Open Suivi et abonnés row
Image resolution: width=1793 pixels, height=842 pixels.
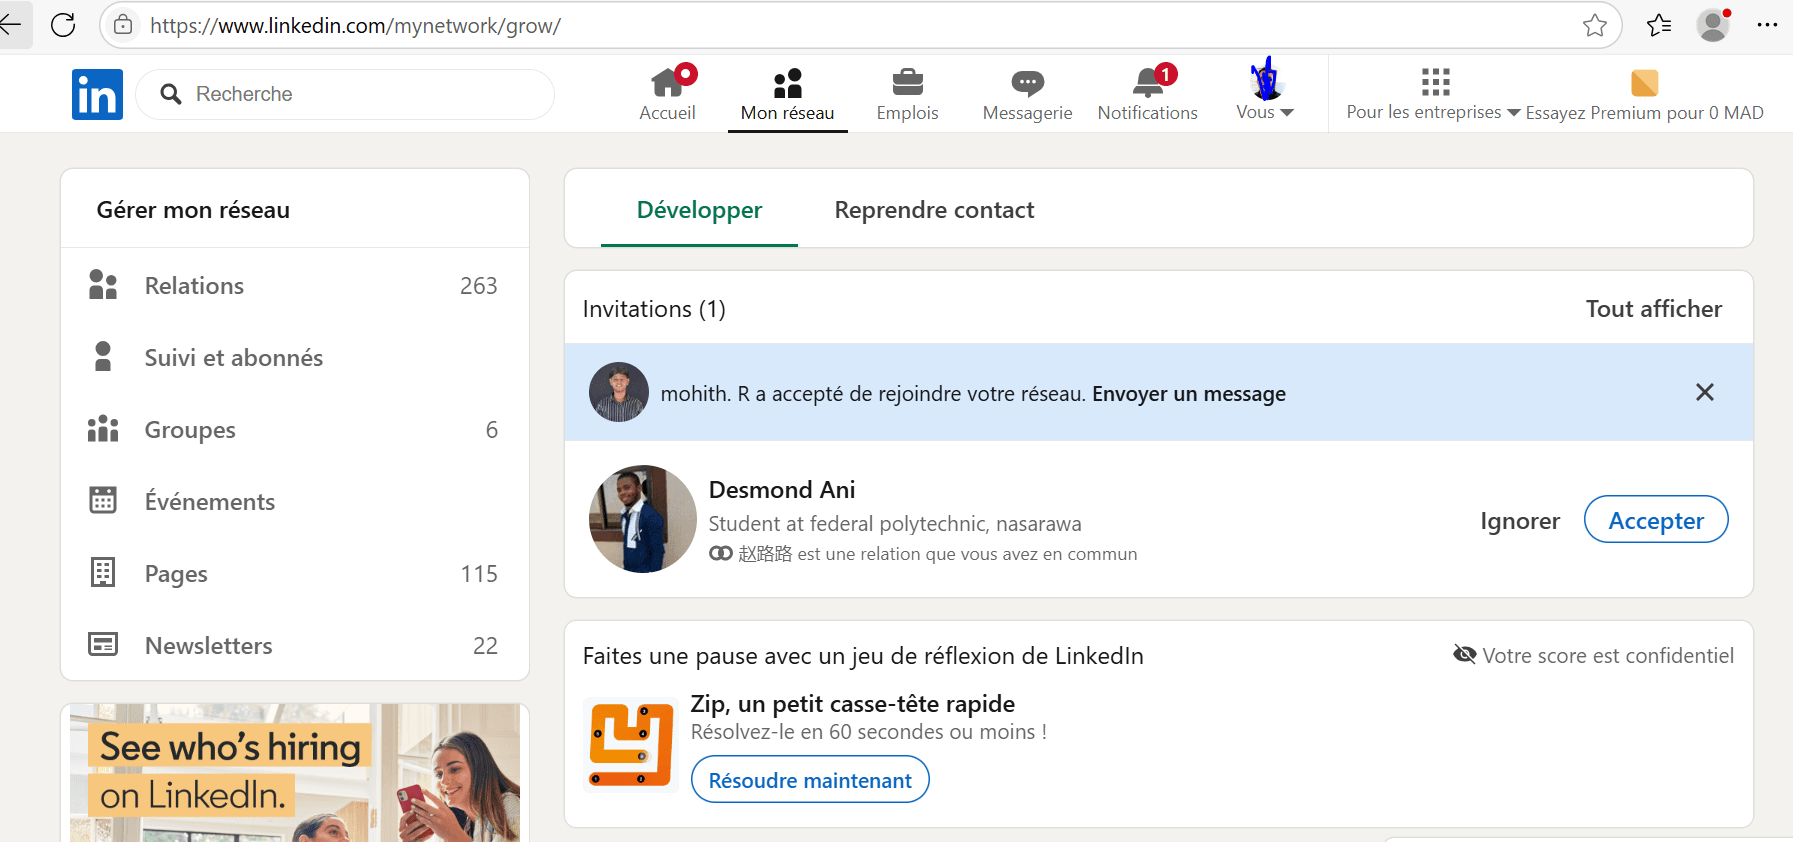point(295,358)
